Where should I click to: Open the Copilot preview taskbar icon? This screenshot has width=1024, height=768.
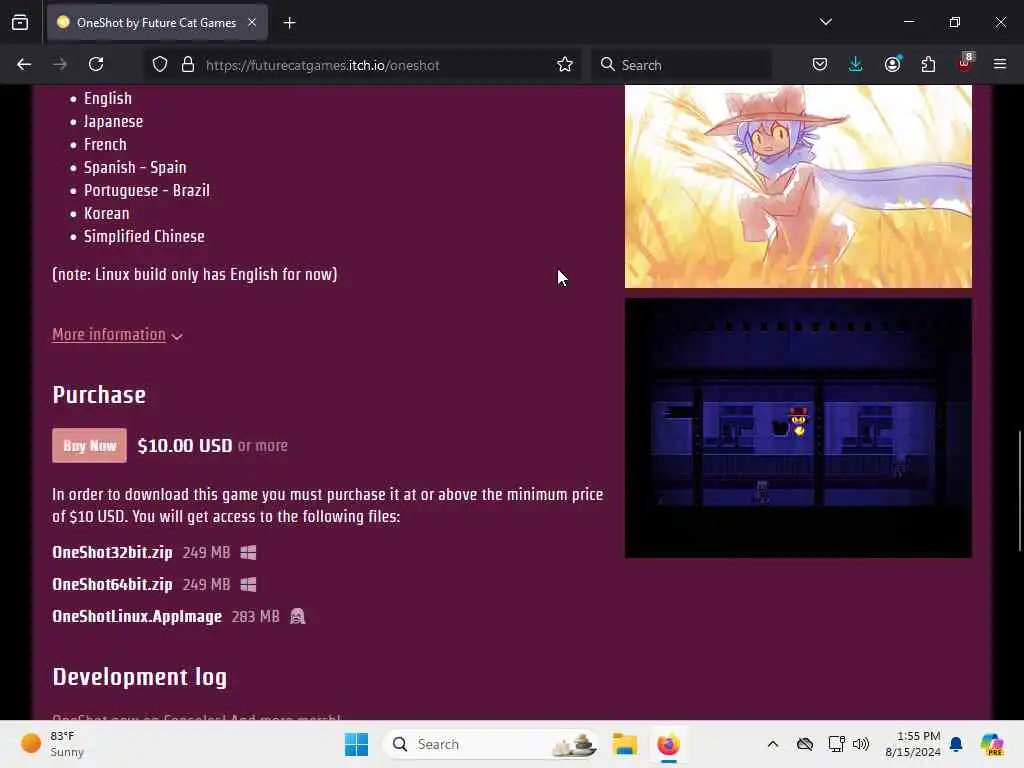[992, 744]
